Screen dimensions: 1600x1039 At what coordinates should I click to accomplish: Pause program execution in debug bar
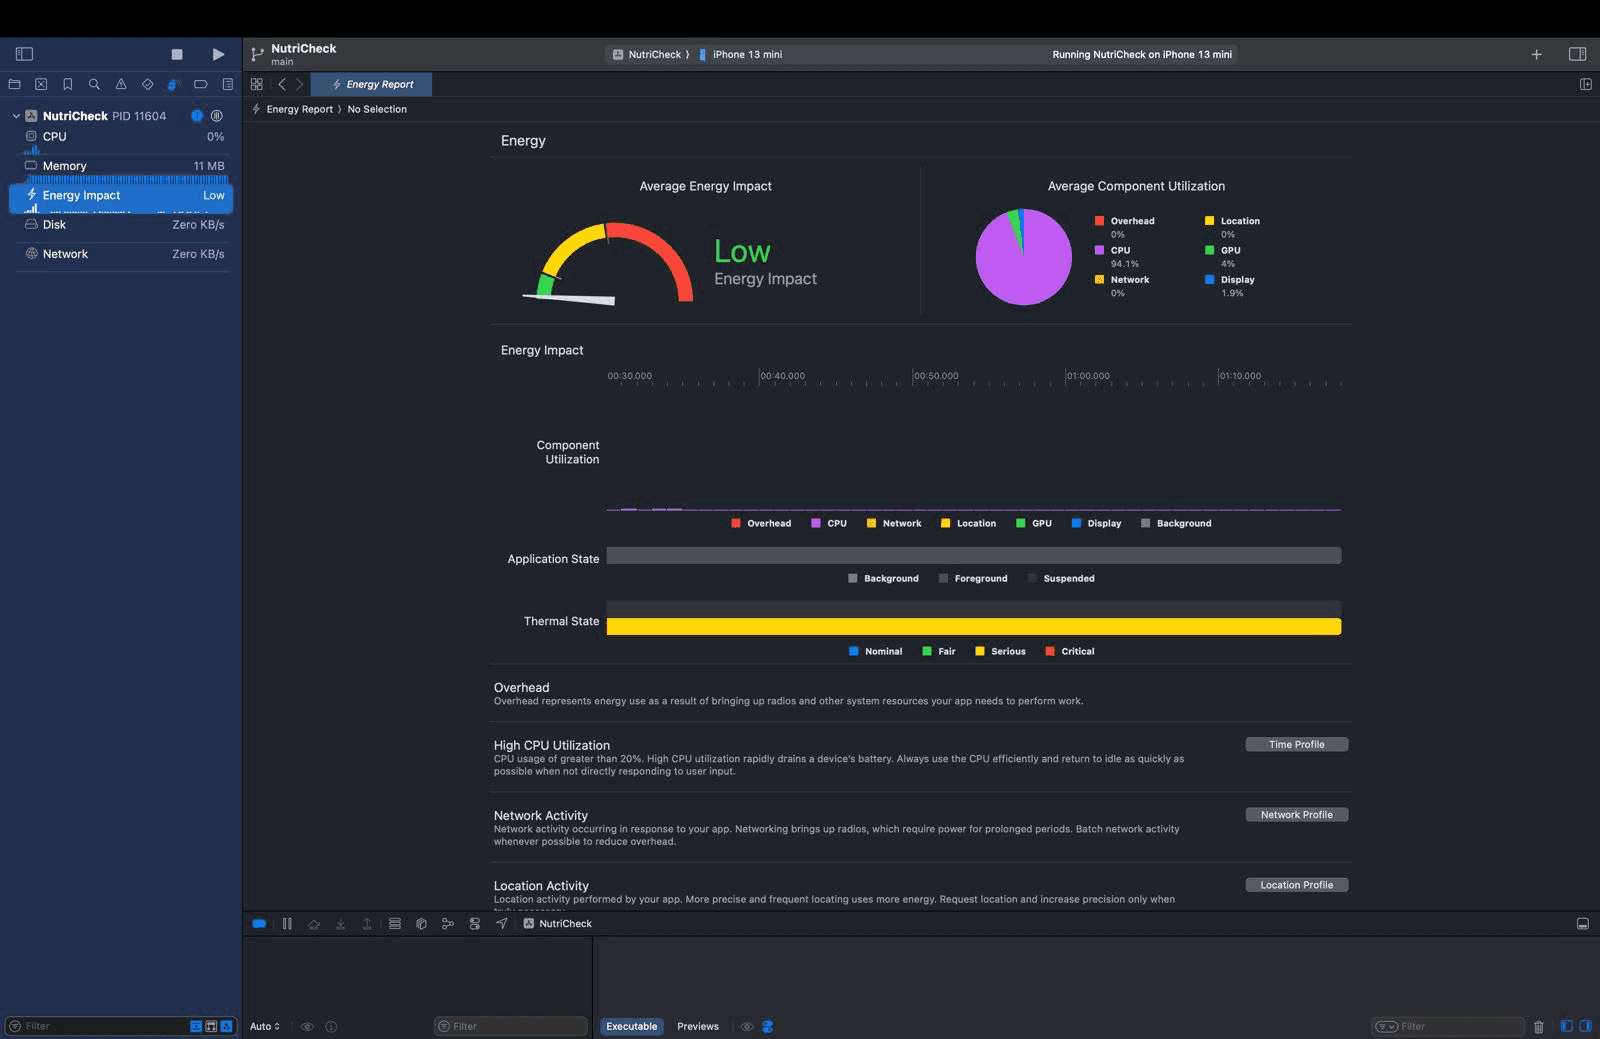coord(287,924)
